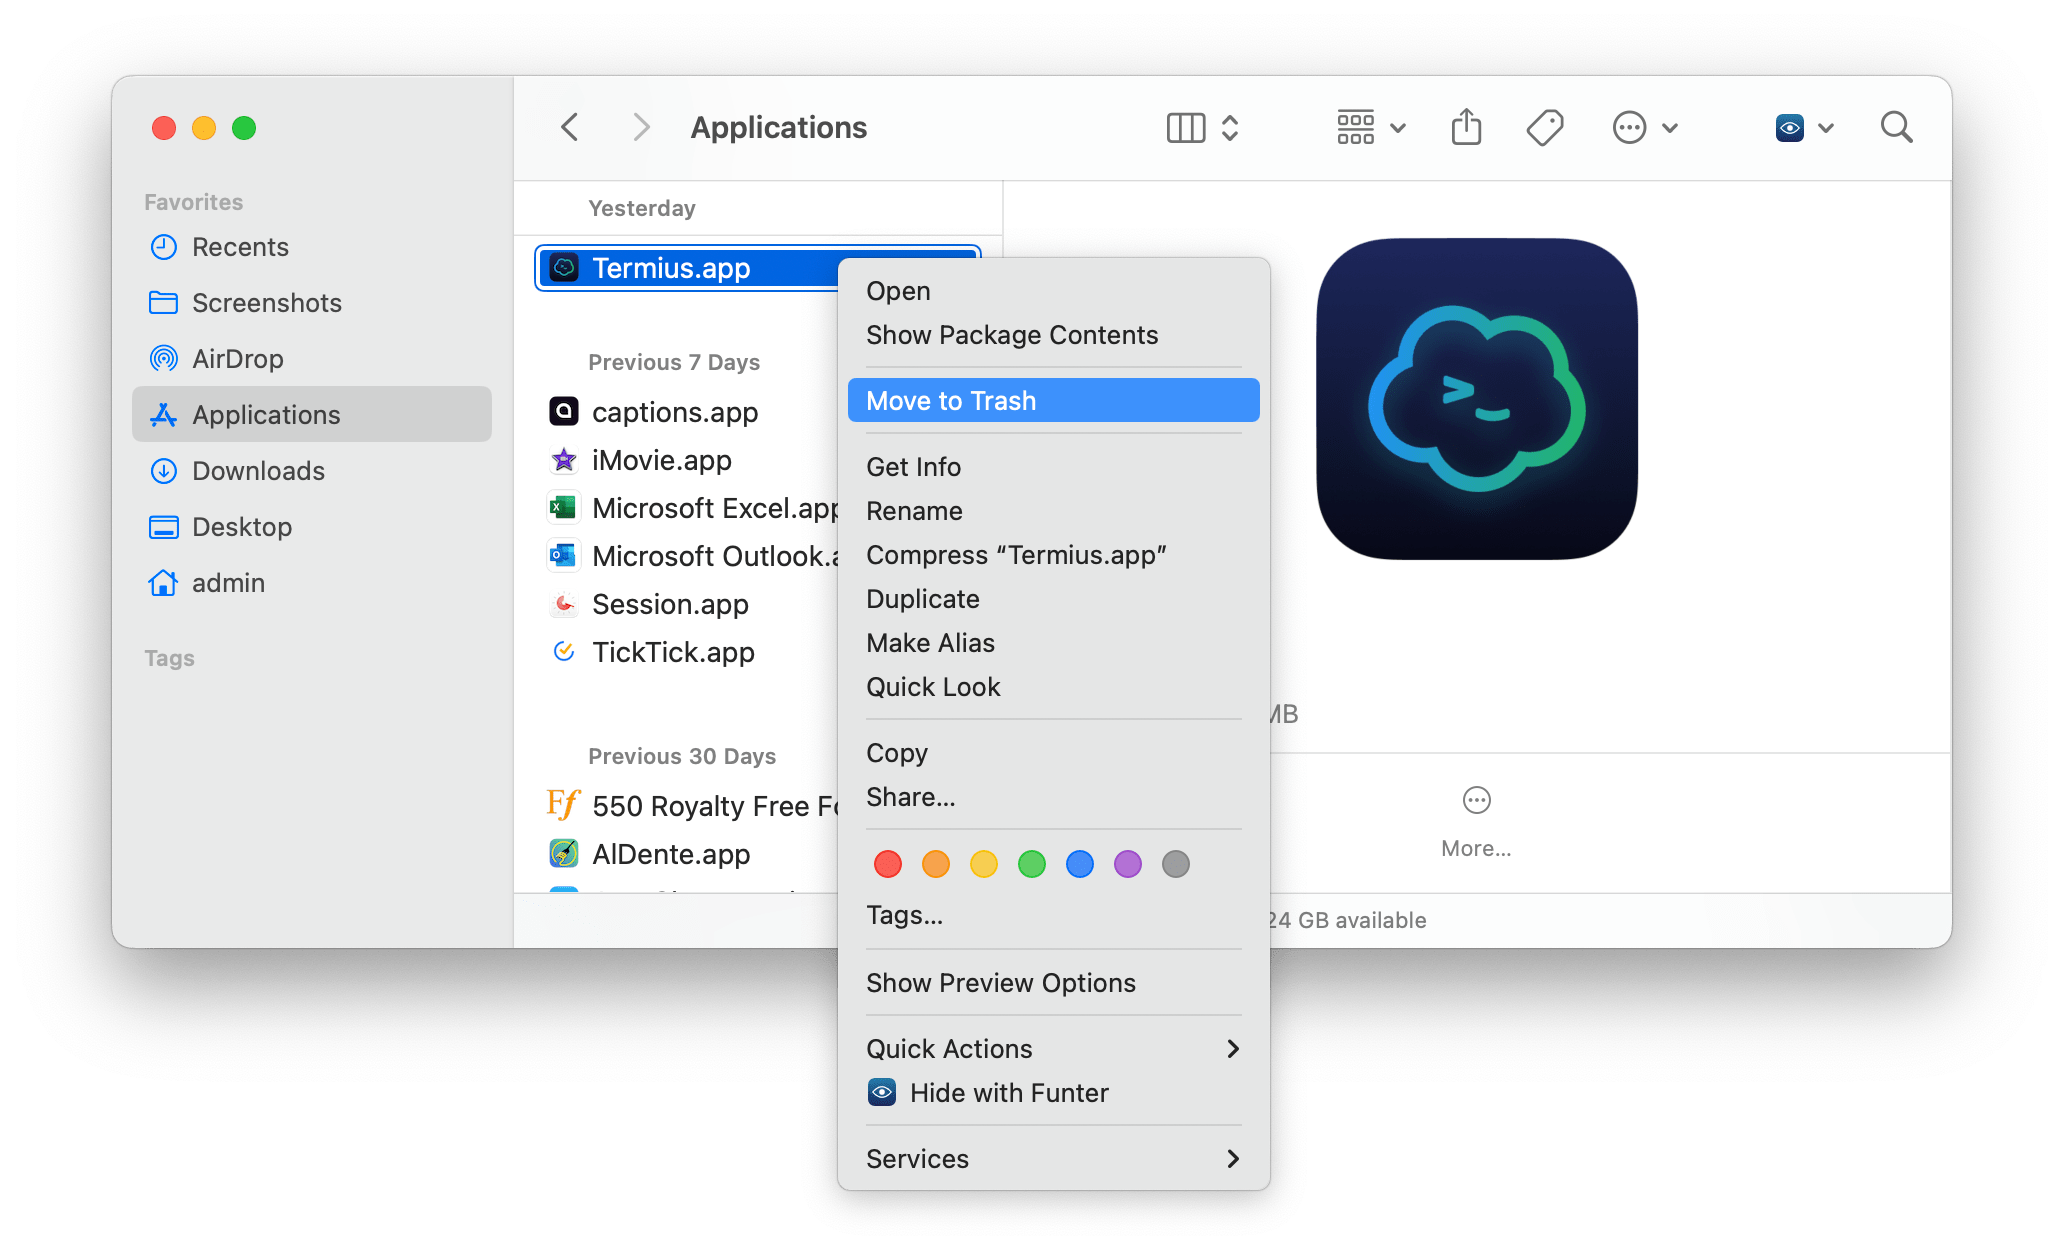Click the Funter eye toolbar icon
Image resolution: width=2064 pixels, height=1244 pixels.
point(1790,128)
